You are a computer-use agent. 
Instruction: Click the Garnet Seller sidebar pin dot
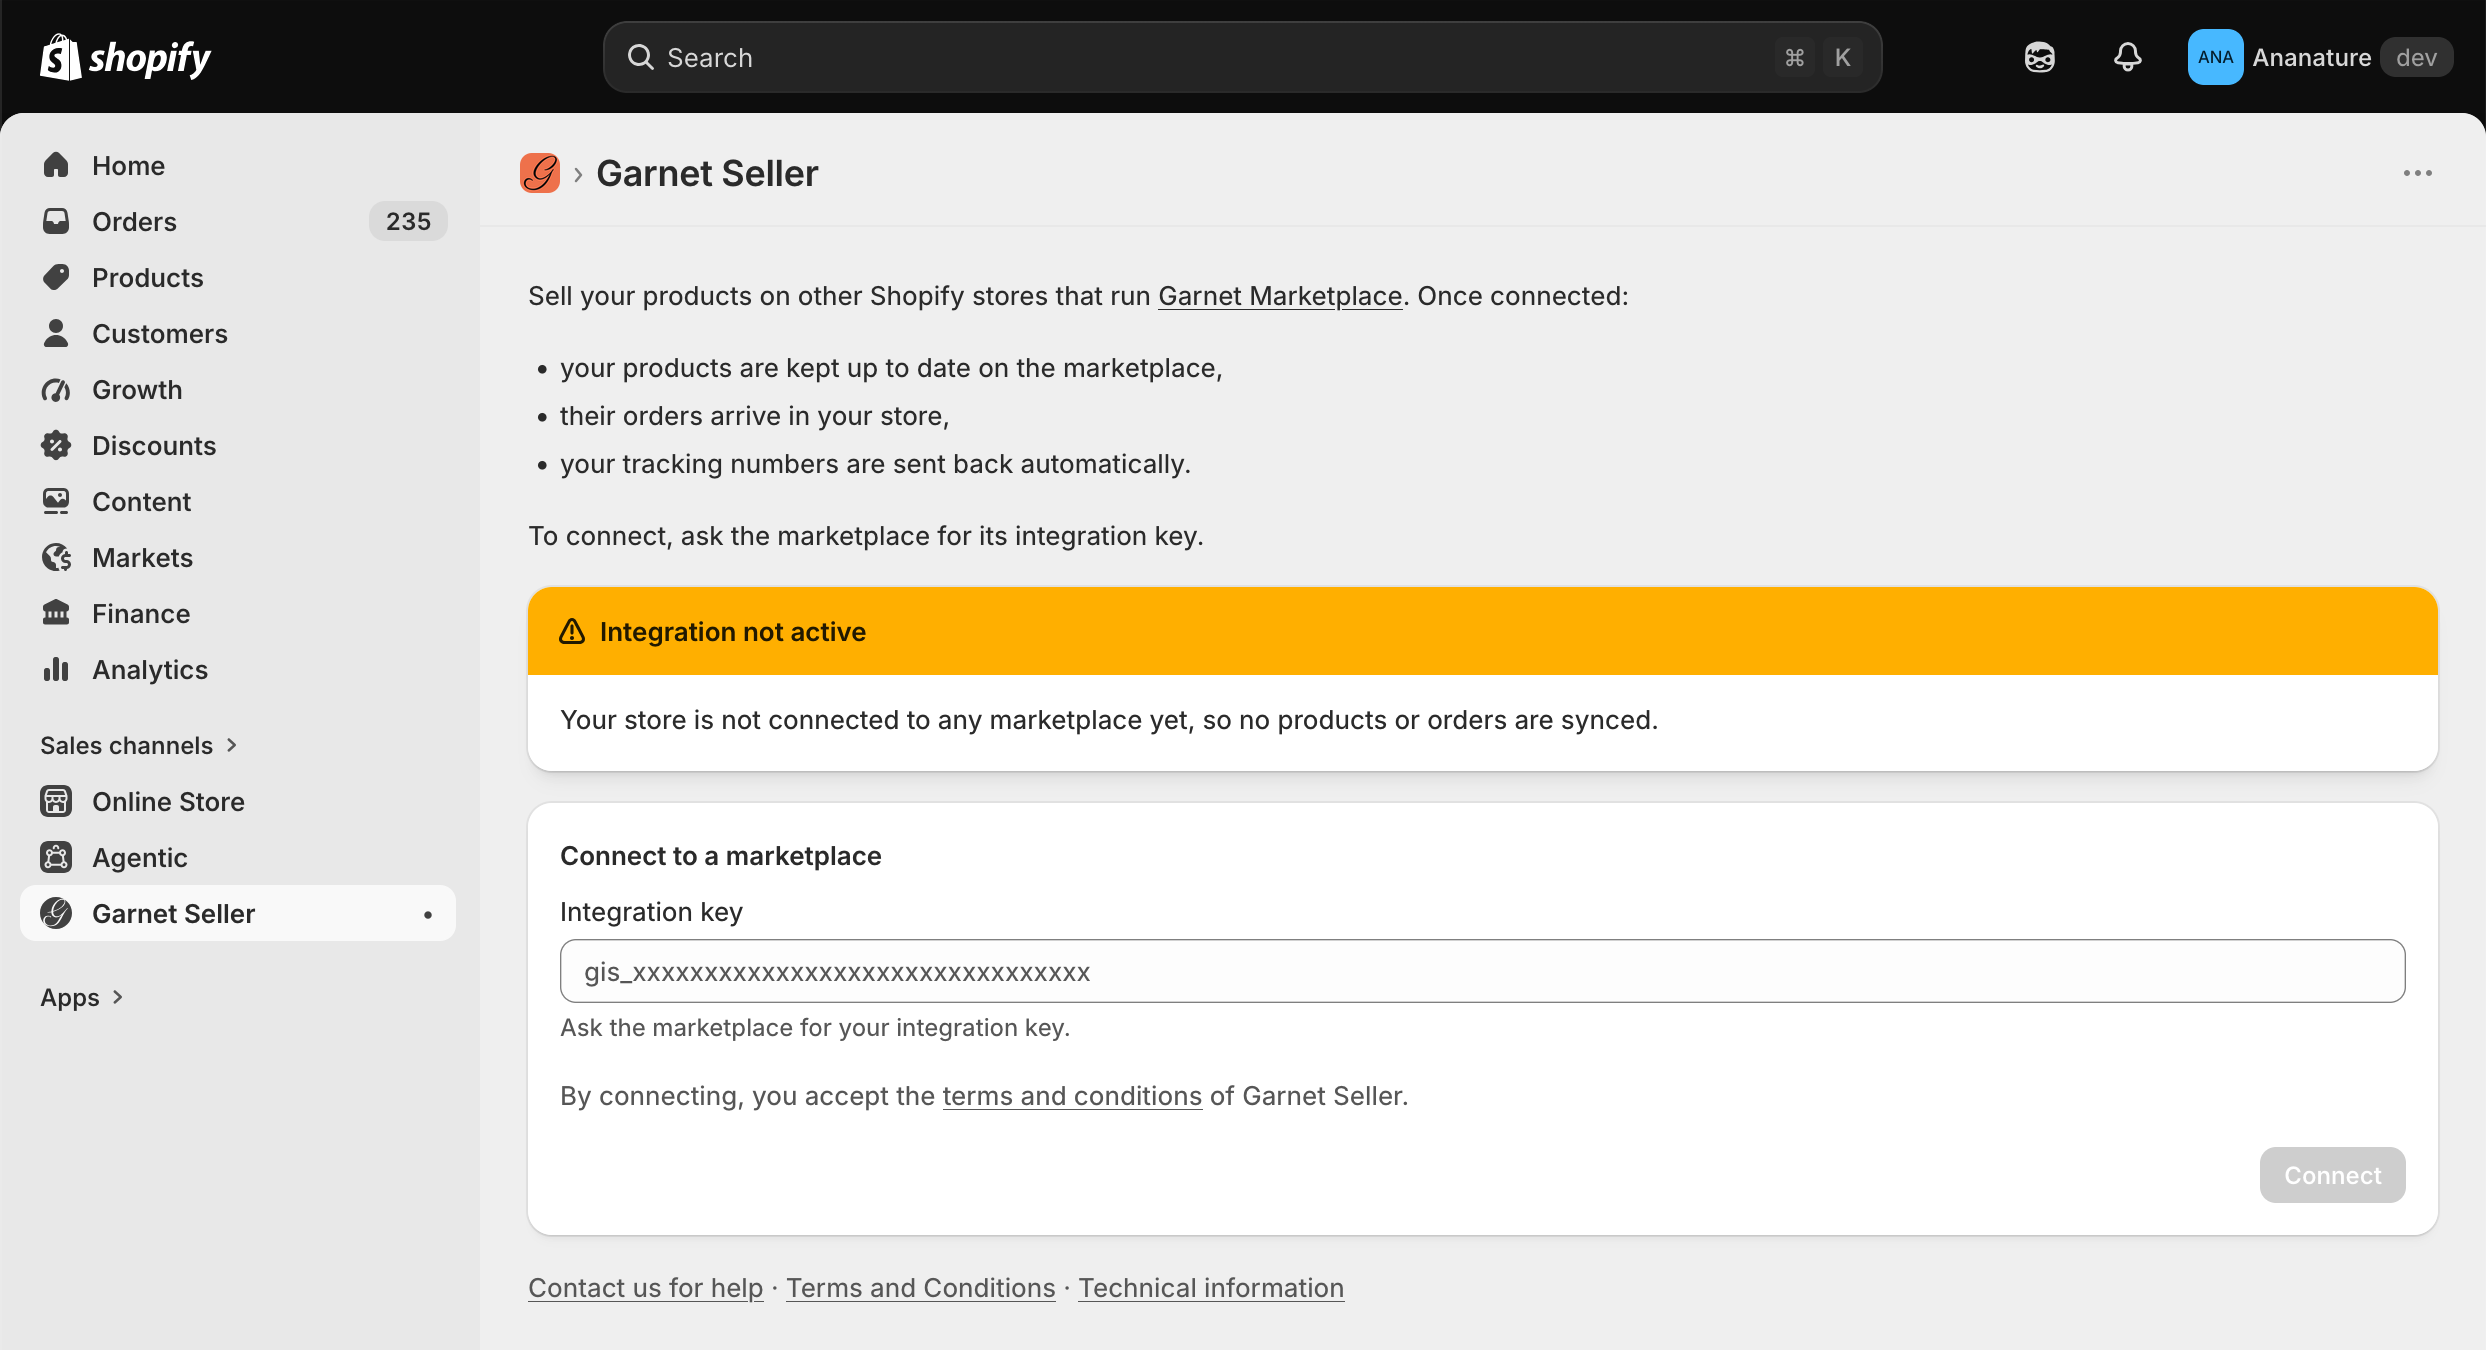click(428, 915)
